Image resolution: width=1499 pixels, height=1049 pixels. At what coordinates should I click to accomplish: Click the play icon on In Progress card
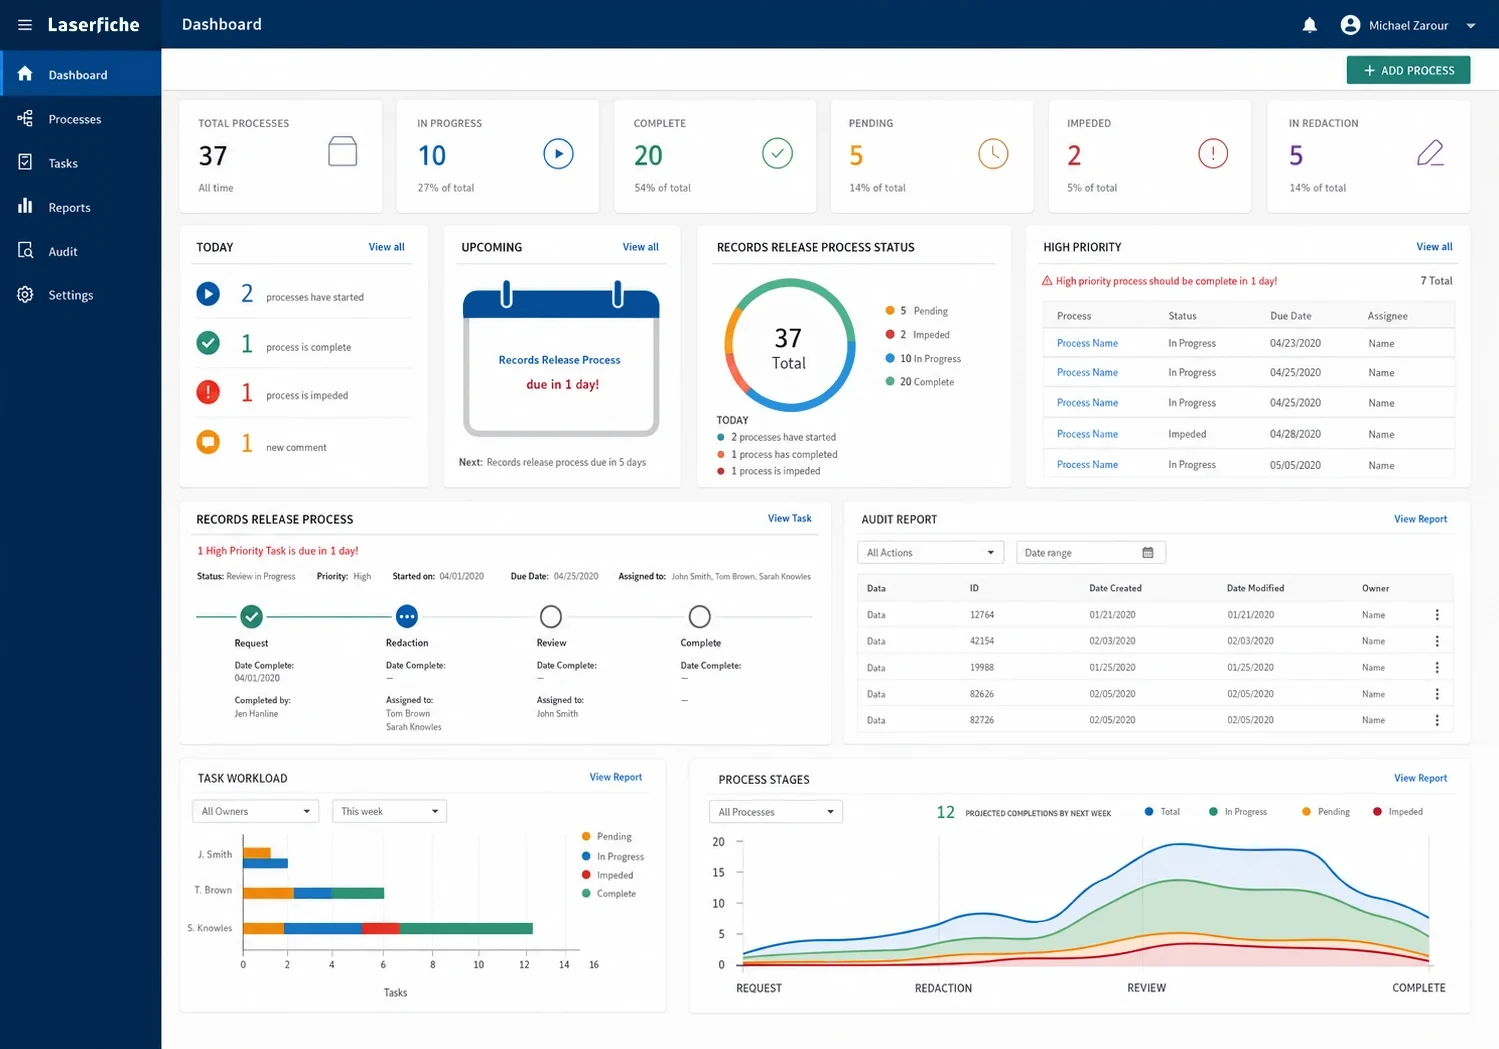pyautogui.click(x=558, y=153)
